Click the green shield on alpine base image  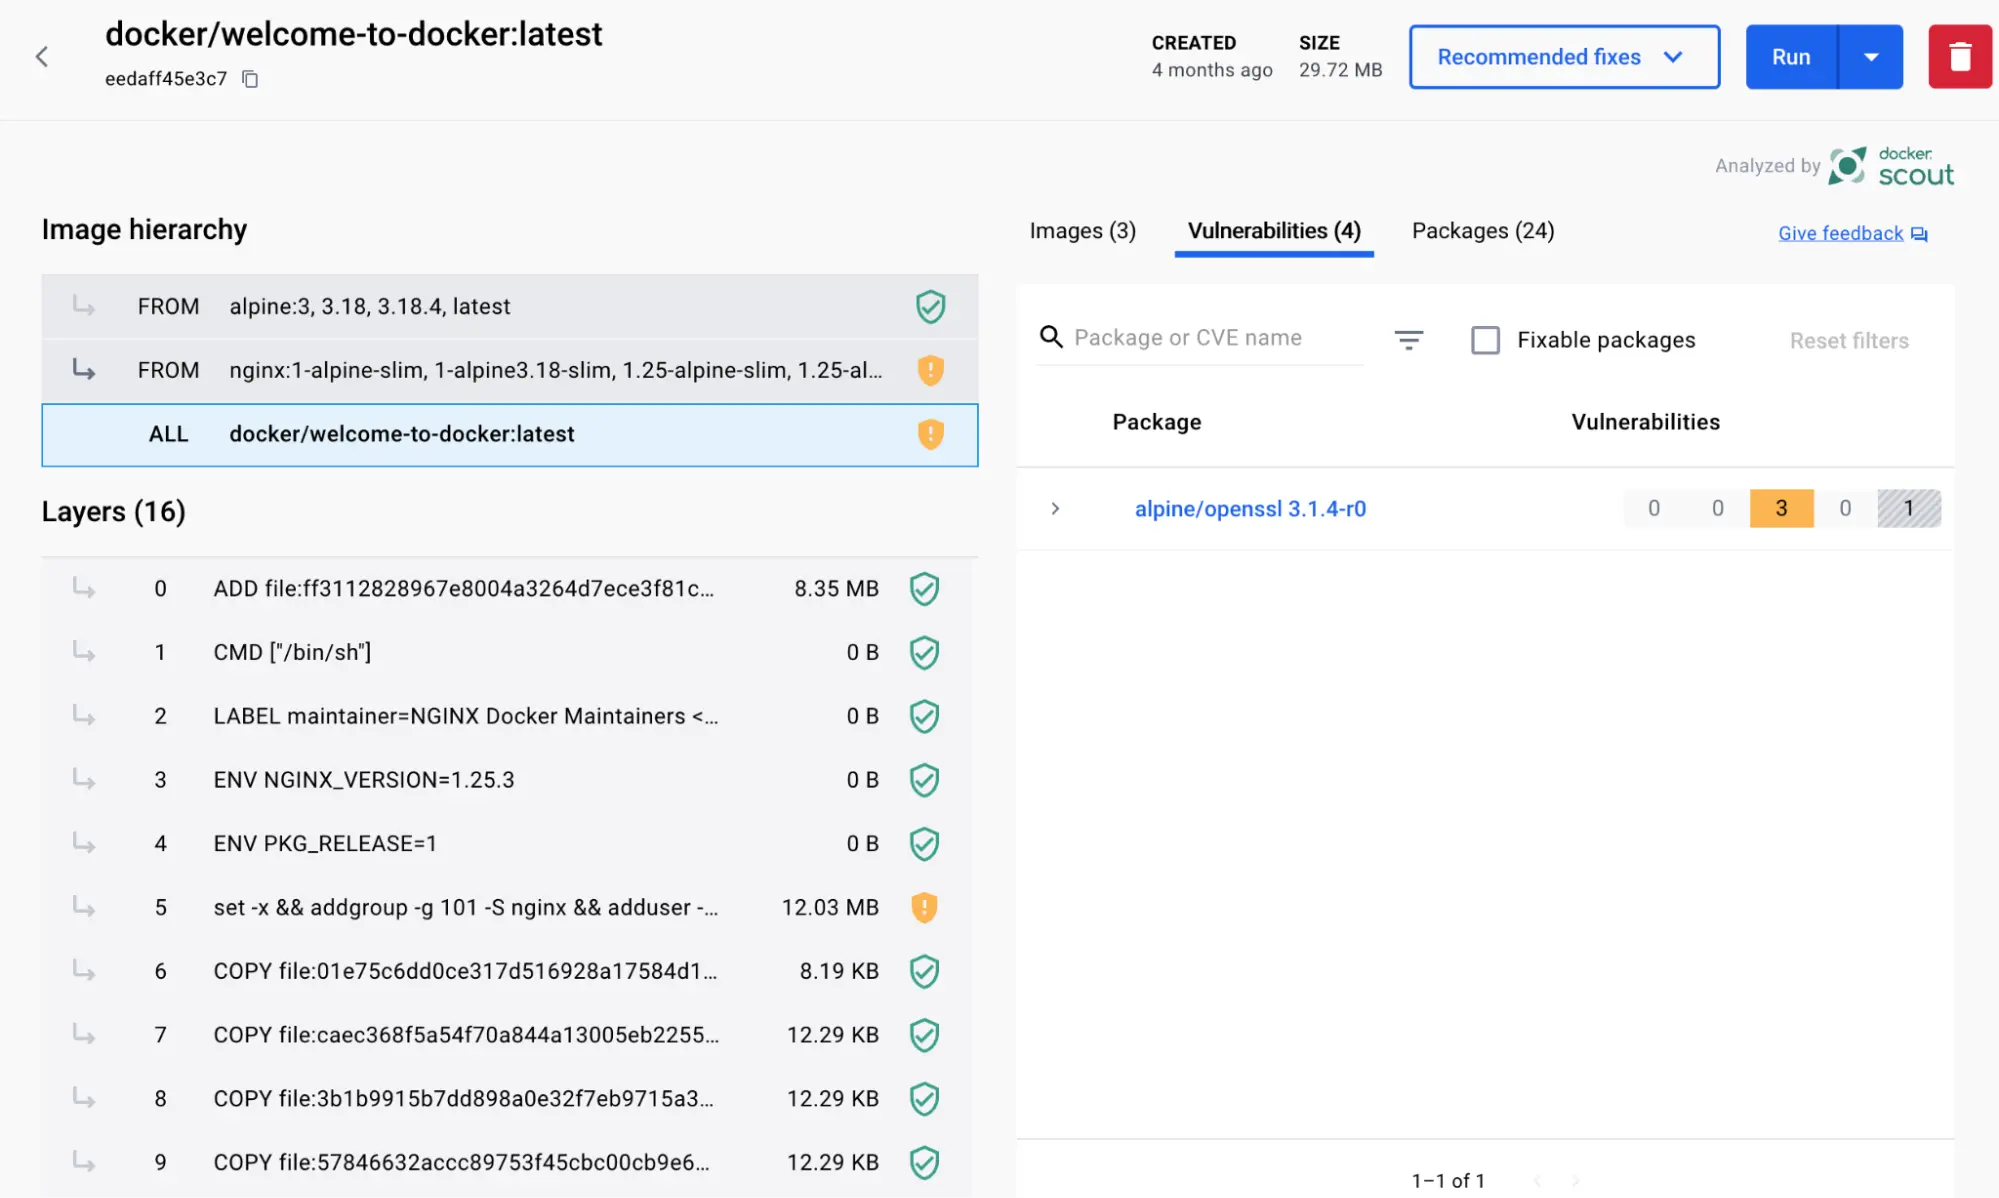928,305
